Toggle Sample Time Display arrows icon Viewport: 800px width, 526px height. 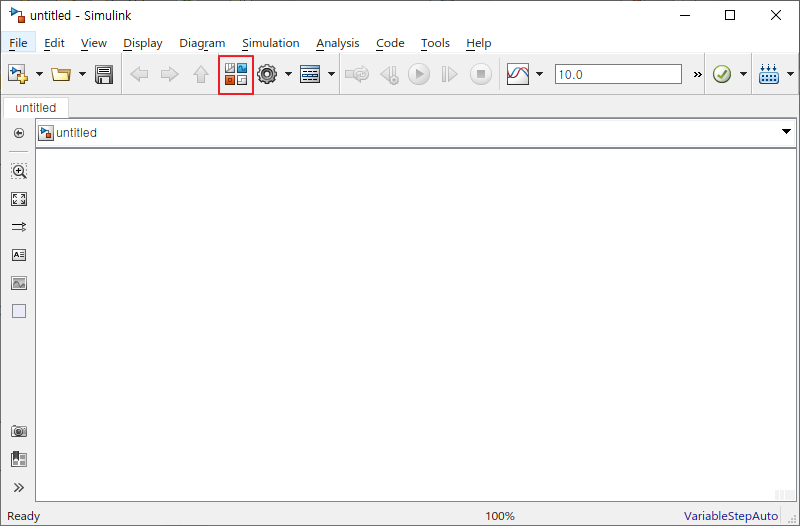pyautogui.click(x=19, y=227)
